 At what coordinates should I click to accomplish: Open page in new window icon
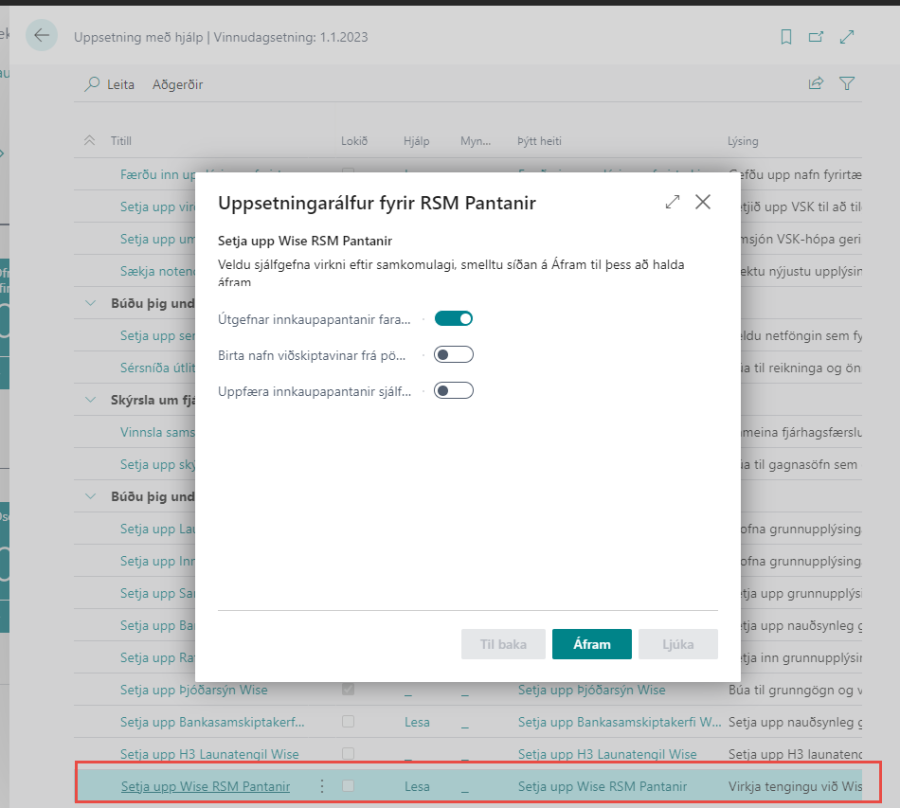click(816, 37)
